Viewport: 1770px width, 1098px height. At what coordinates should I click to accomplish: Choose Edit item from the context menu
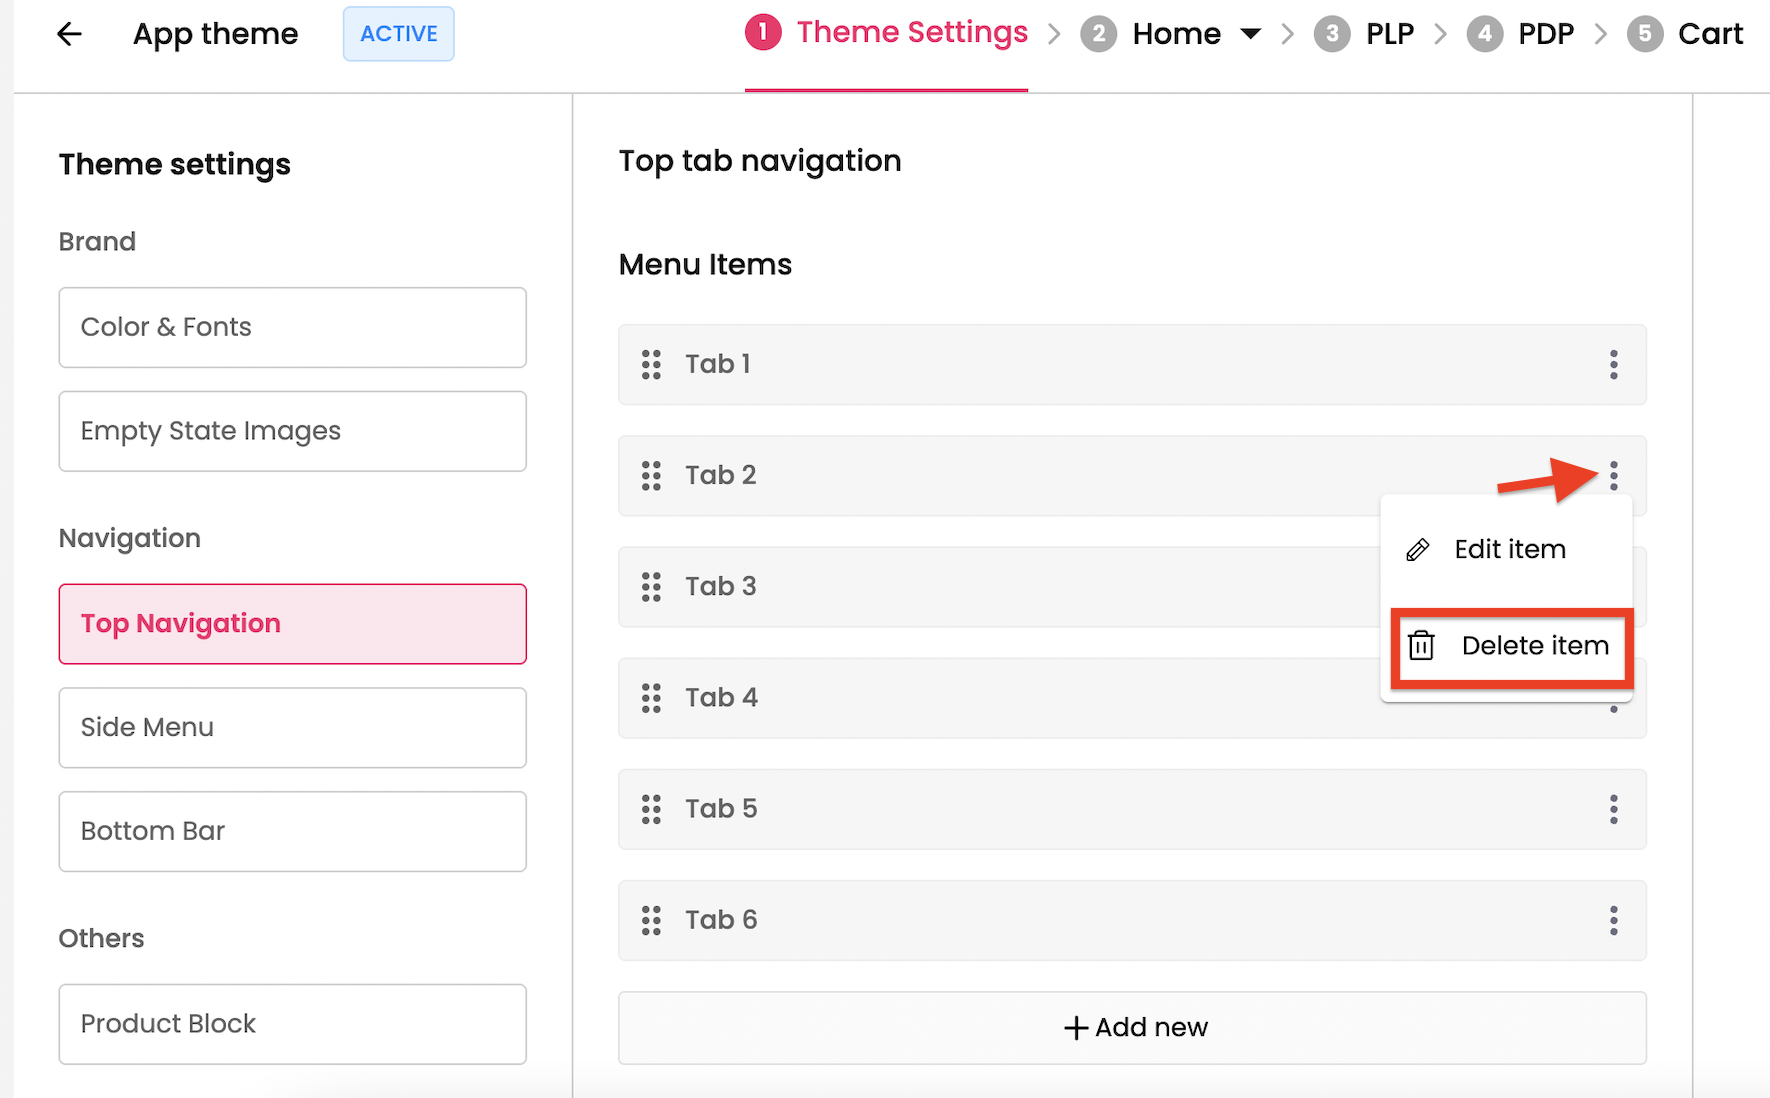pos(1508,549)
